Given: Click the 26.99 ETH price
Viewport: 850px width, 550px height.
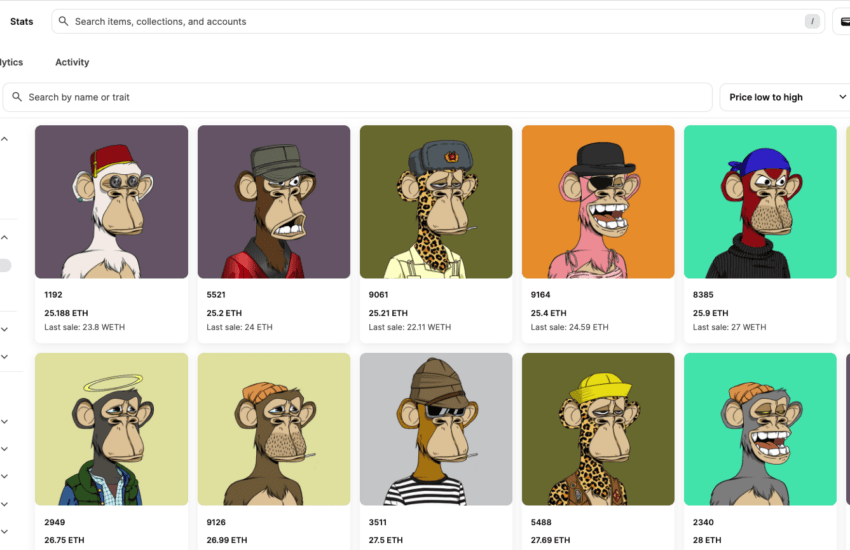Looking at the screenshot, I should pyautogui.click(x=227, y=540).
